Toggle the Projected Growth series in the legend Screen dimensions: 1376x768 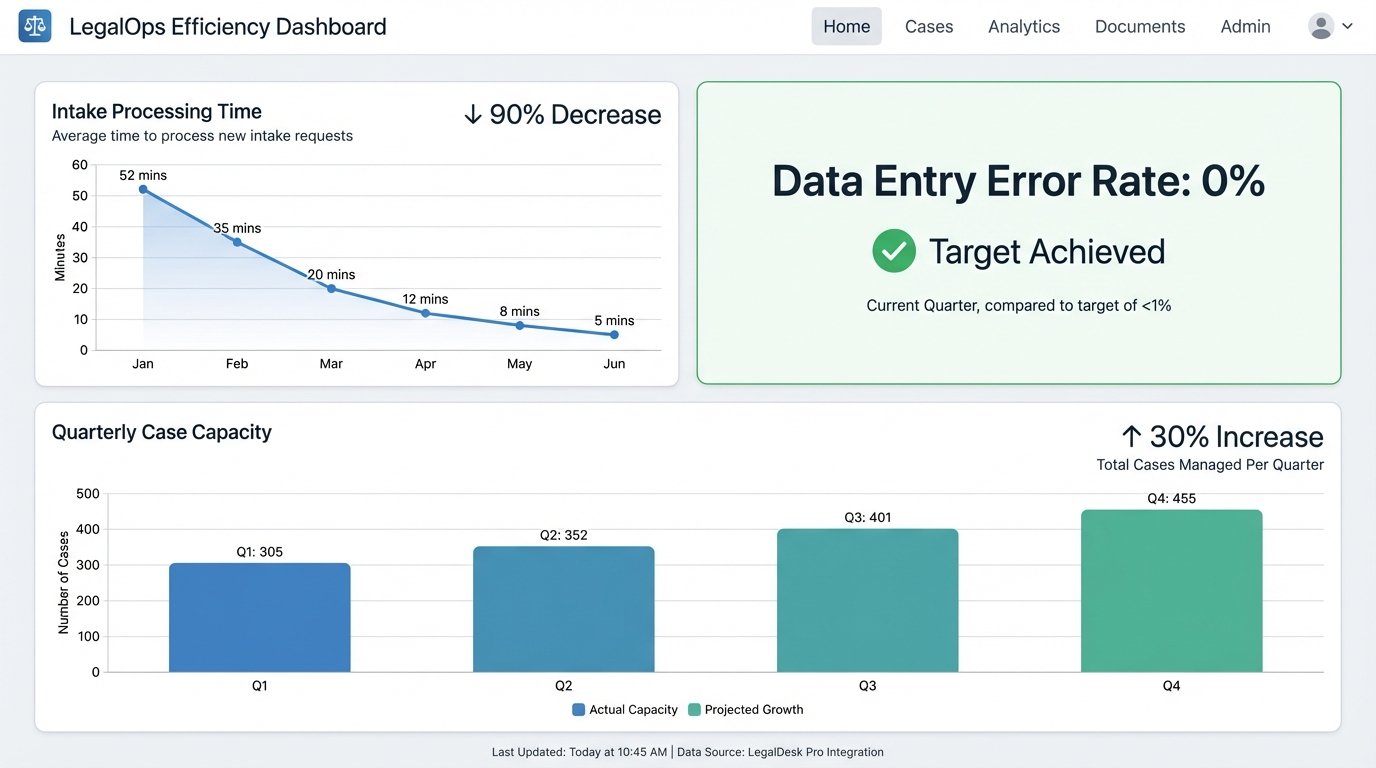745,709
